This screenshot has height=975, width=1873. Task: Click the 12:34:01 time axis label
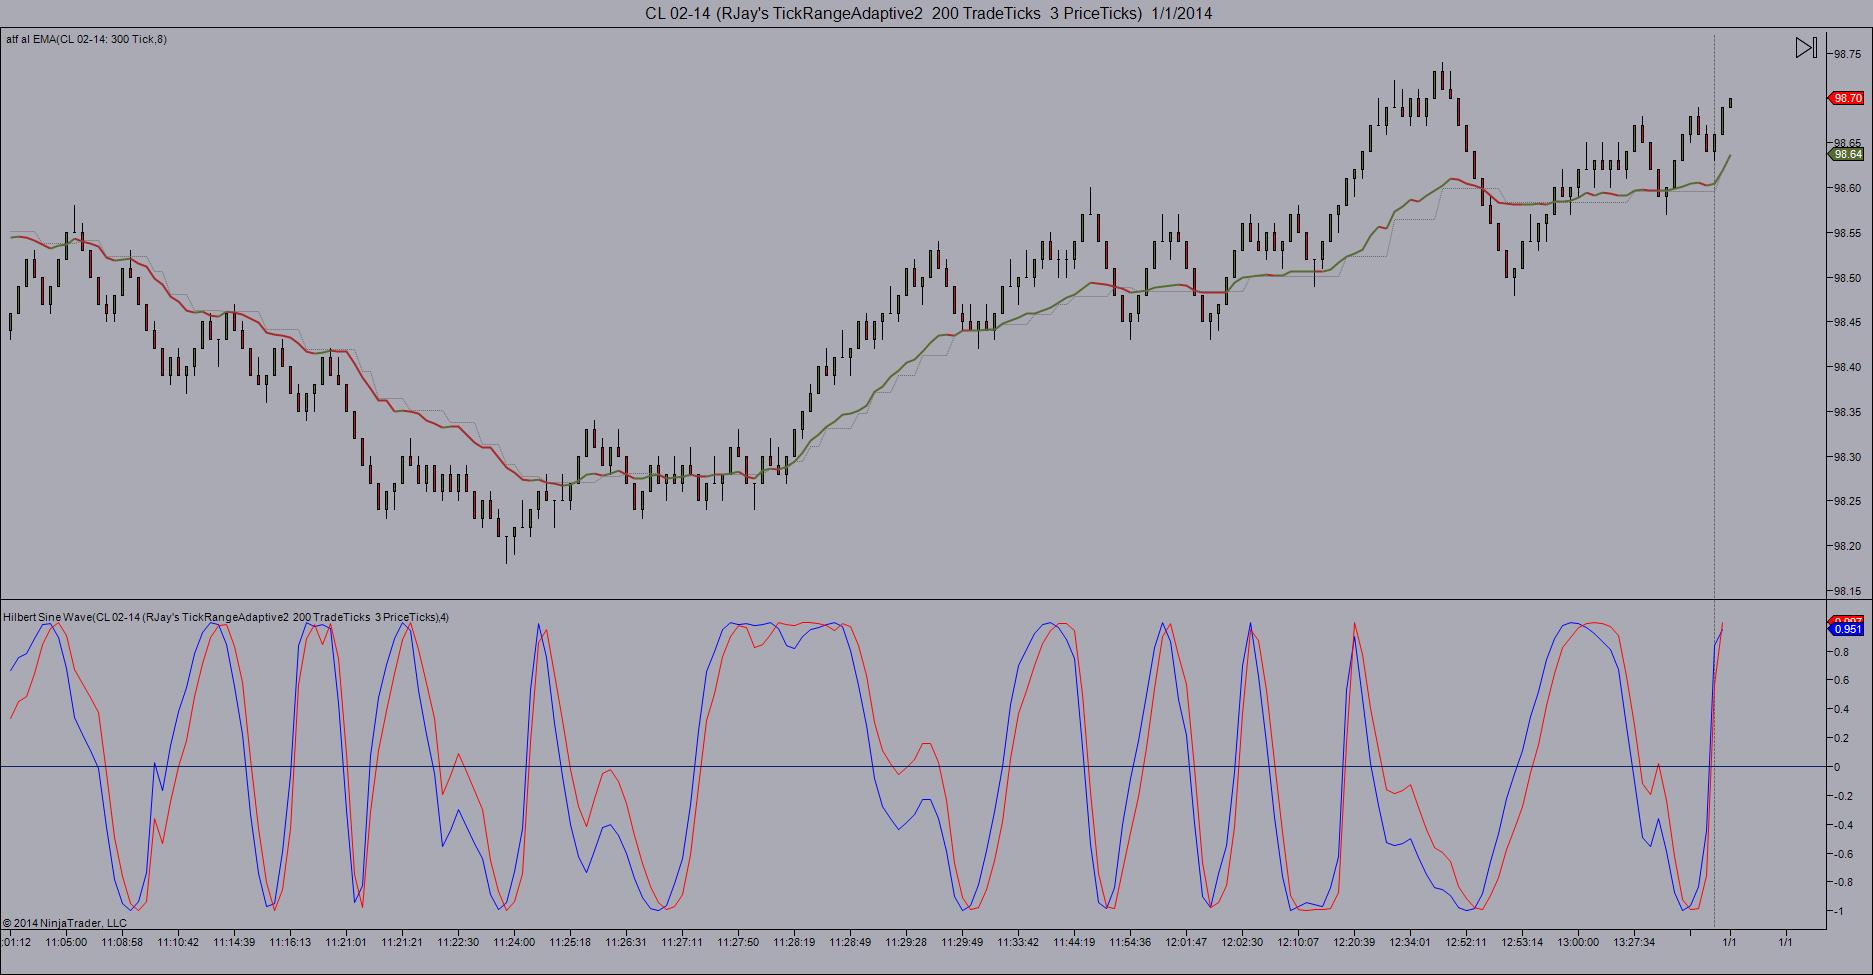point(1411,941)
